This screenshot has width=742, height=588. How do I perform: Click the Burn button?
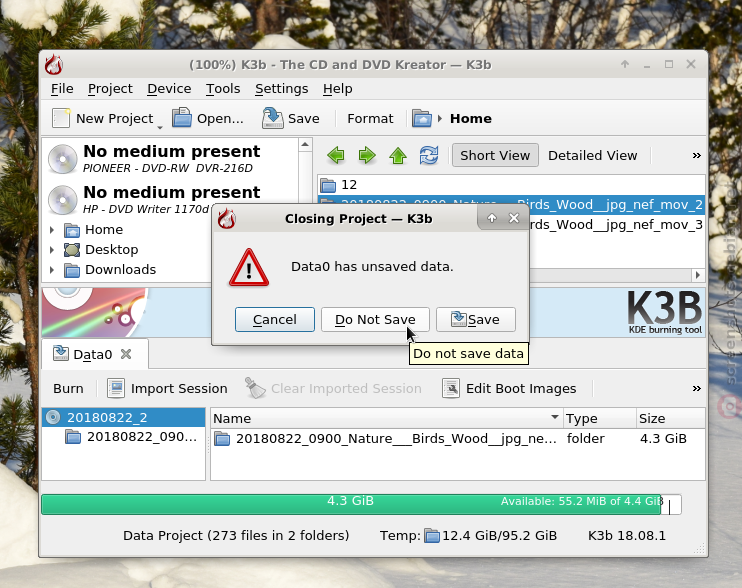[x=68, y=388]
